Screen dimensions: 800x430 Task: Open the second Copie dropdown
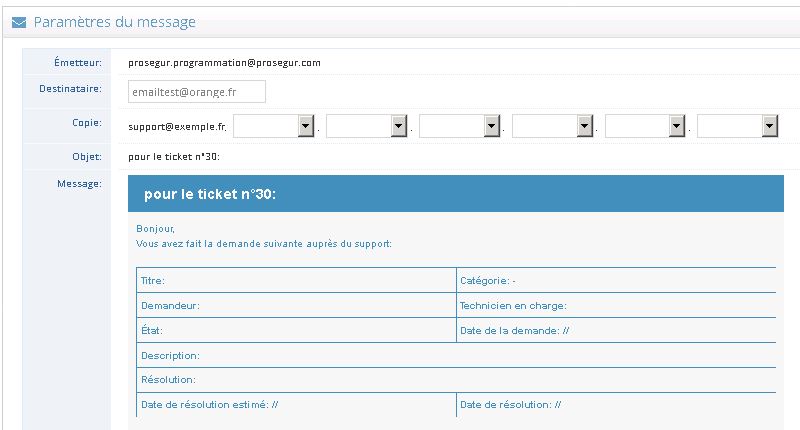pyautogui.click(x=366, y=126)
